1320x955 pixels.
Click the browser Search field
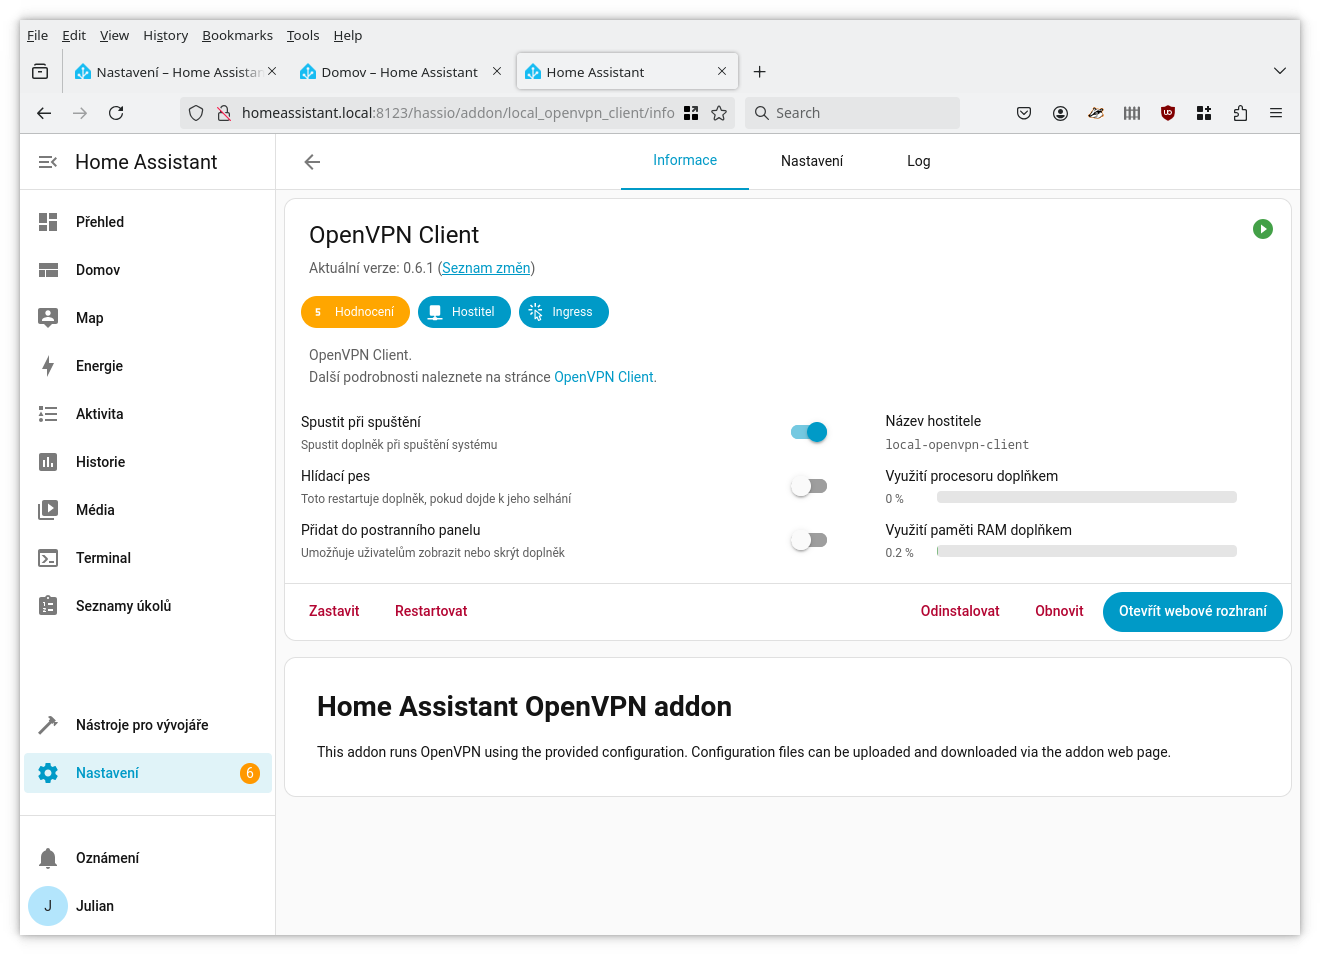(853, 113)
